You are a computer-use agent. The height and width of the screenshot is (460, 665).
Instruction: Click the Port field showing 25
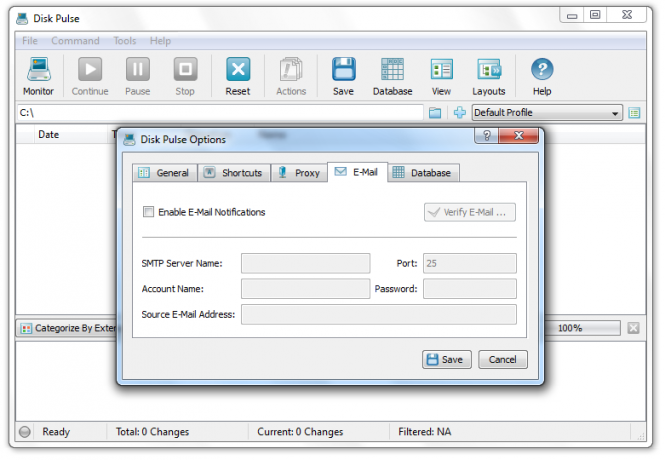click(x=470, y=263)
